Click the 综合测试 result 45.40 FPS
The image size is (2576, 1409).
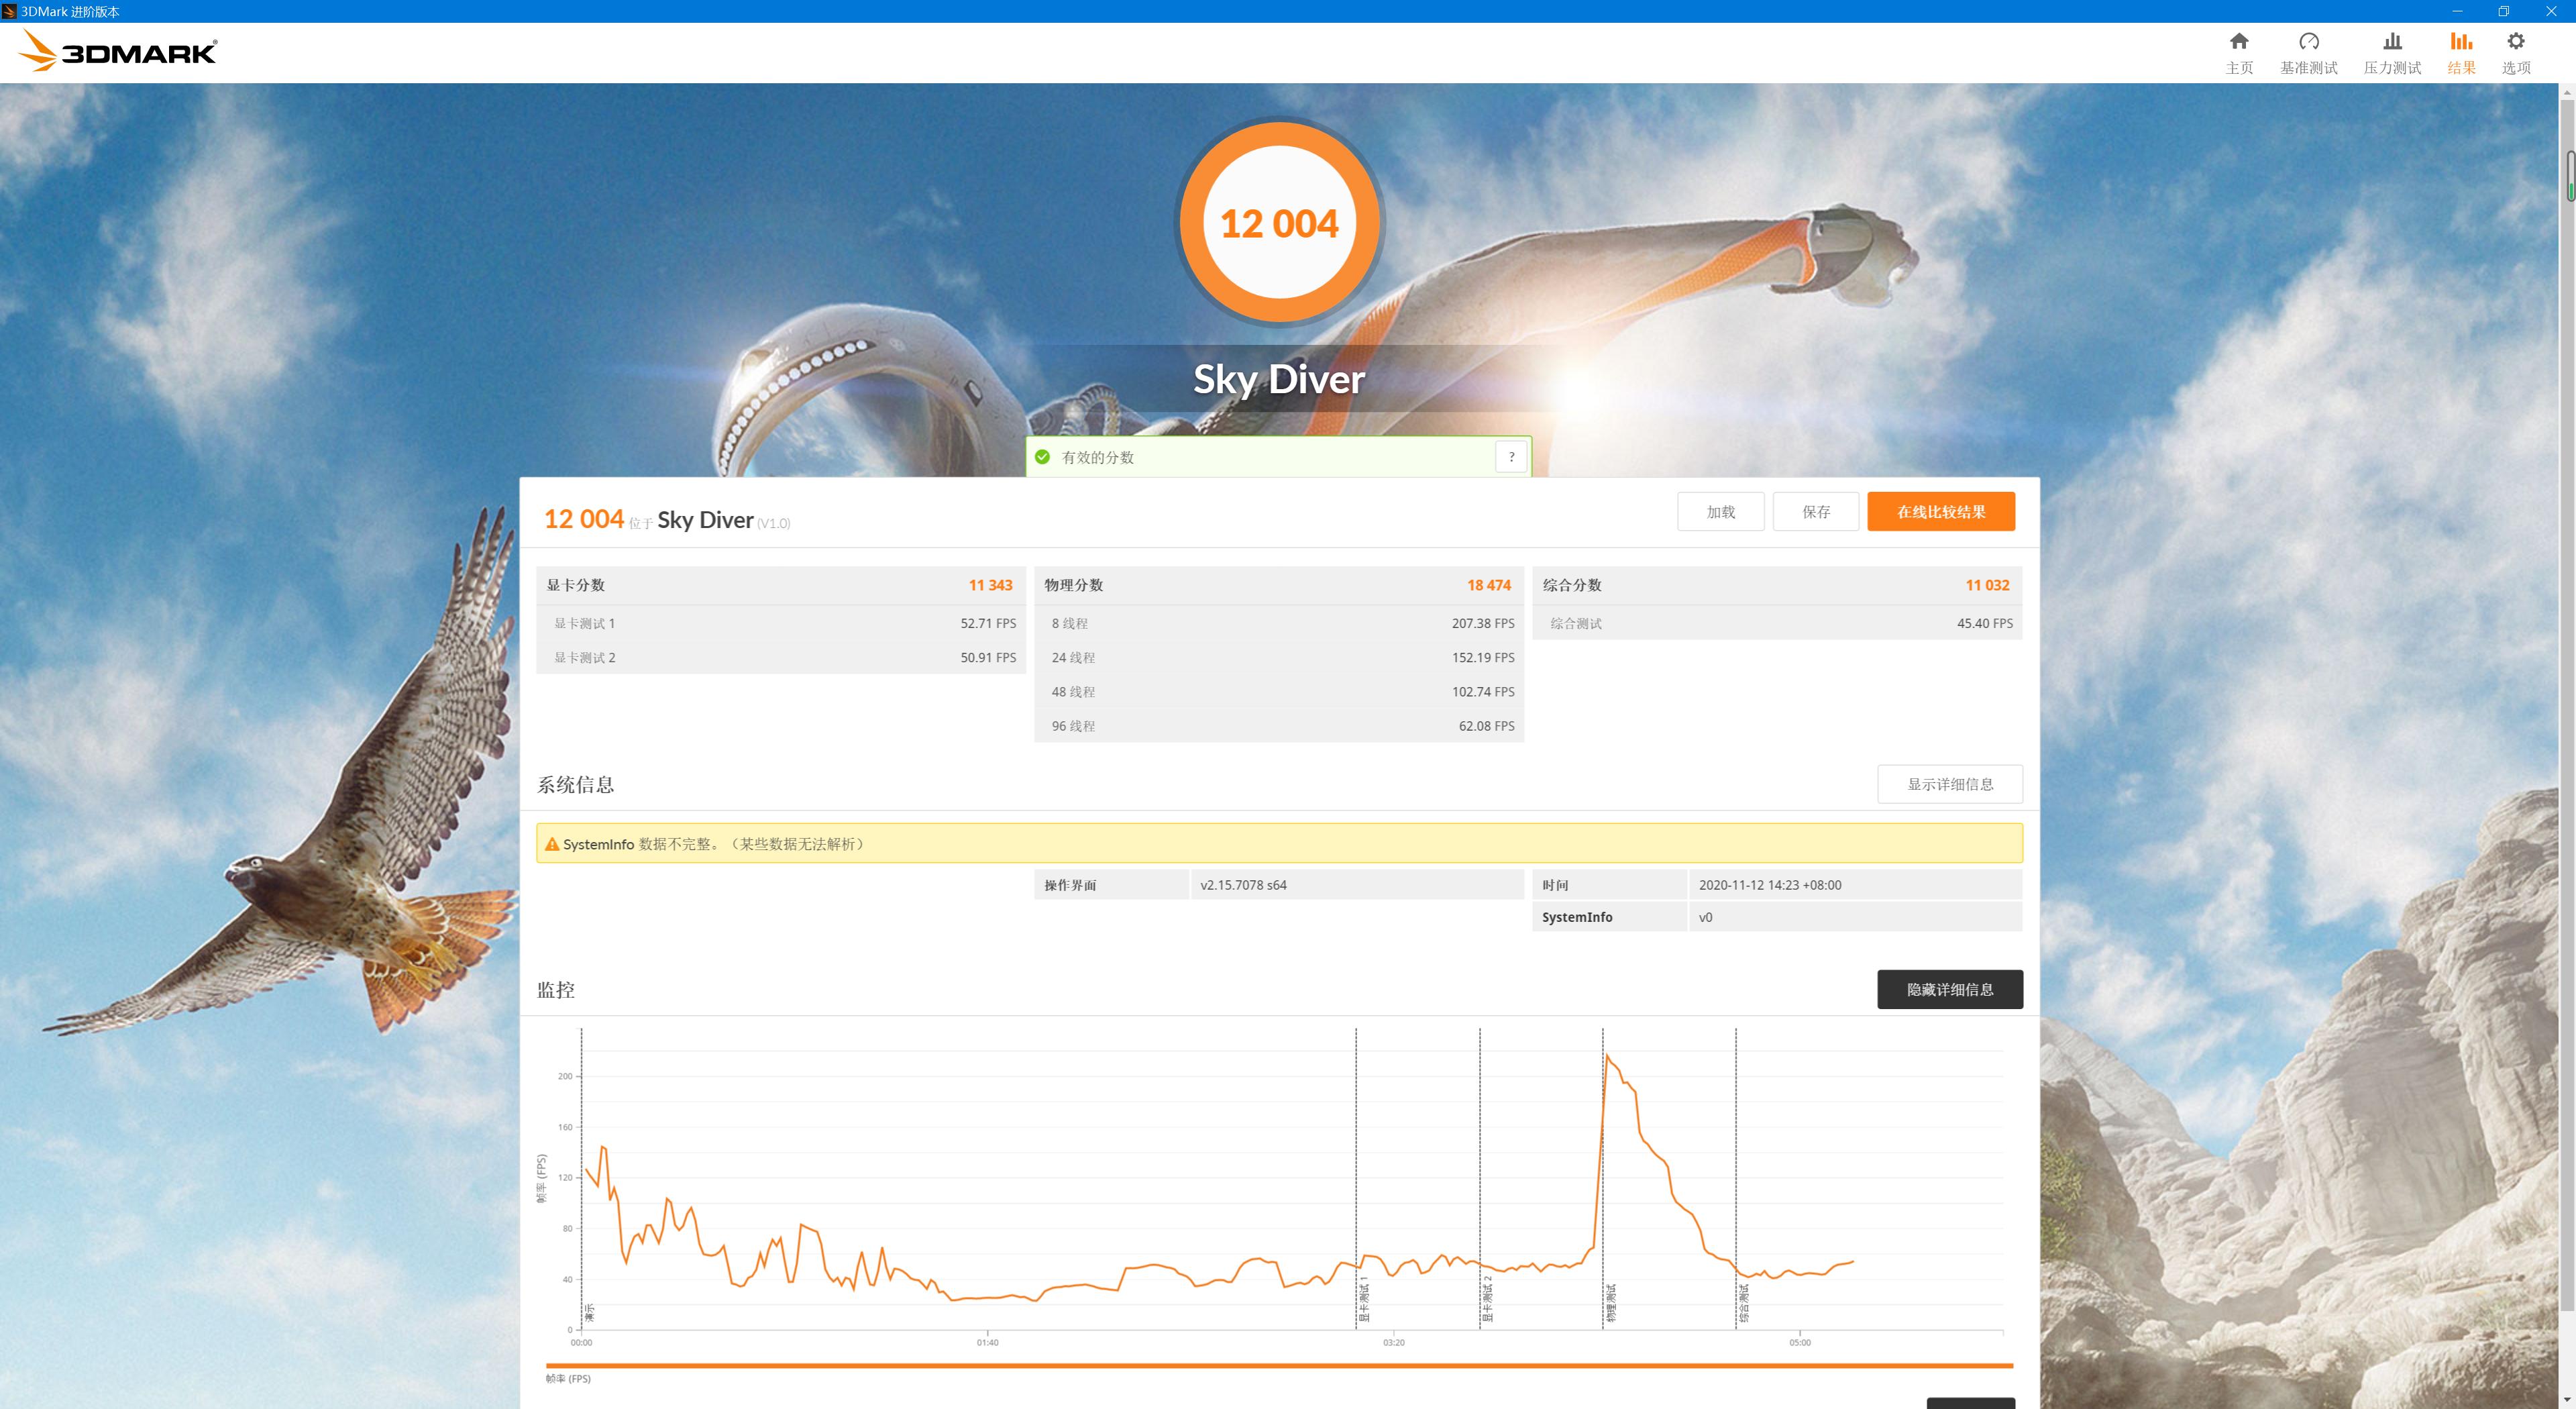1985,623
